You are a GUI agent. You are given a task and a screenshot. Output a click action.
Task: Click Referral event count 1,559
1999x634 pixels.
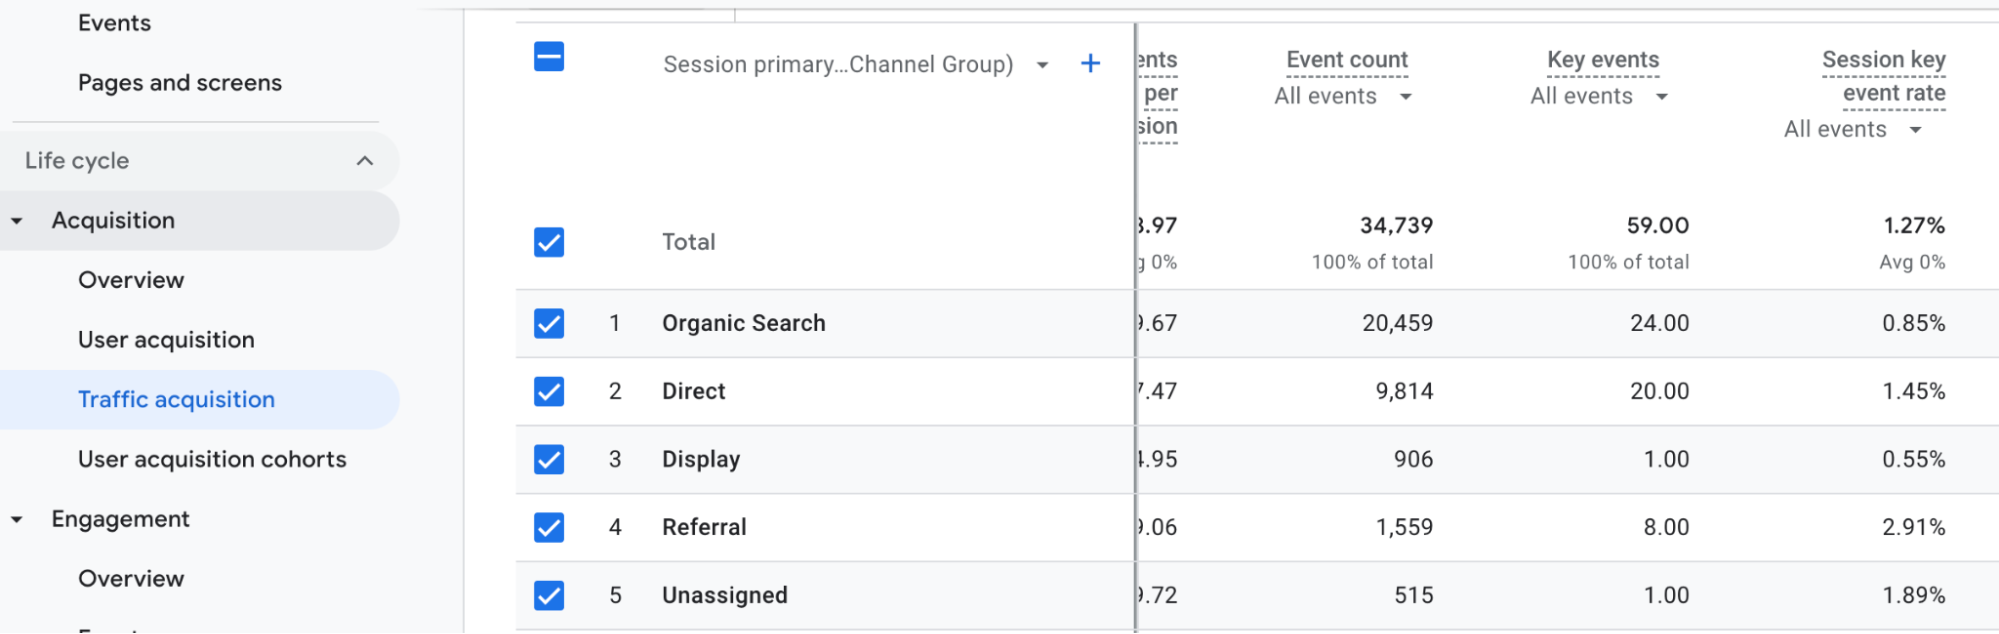1404,527
